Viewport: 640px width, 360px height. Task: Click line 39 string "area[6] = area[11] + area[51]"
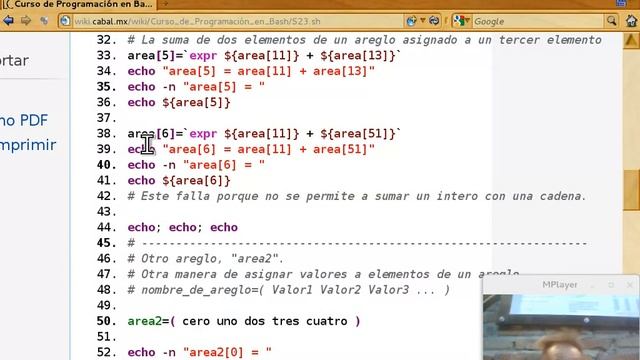(268, 149)
